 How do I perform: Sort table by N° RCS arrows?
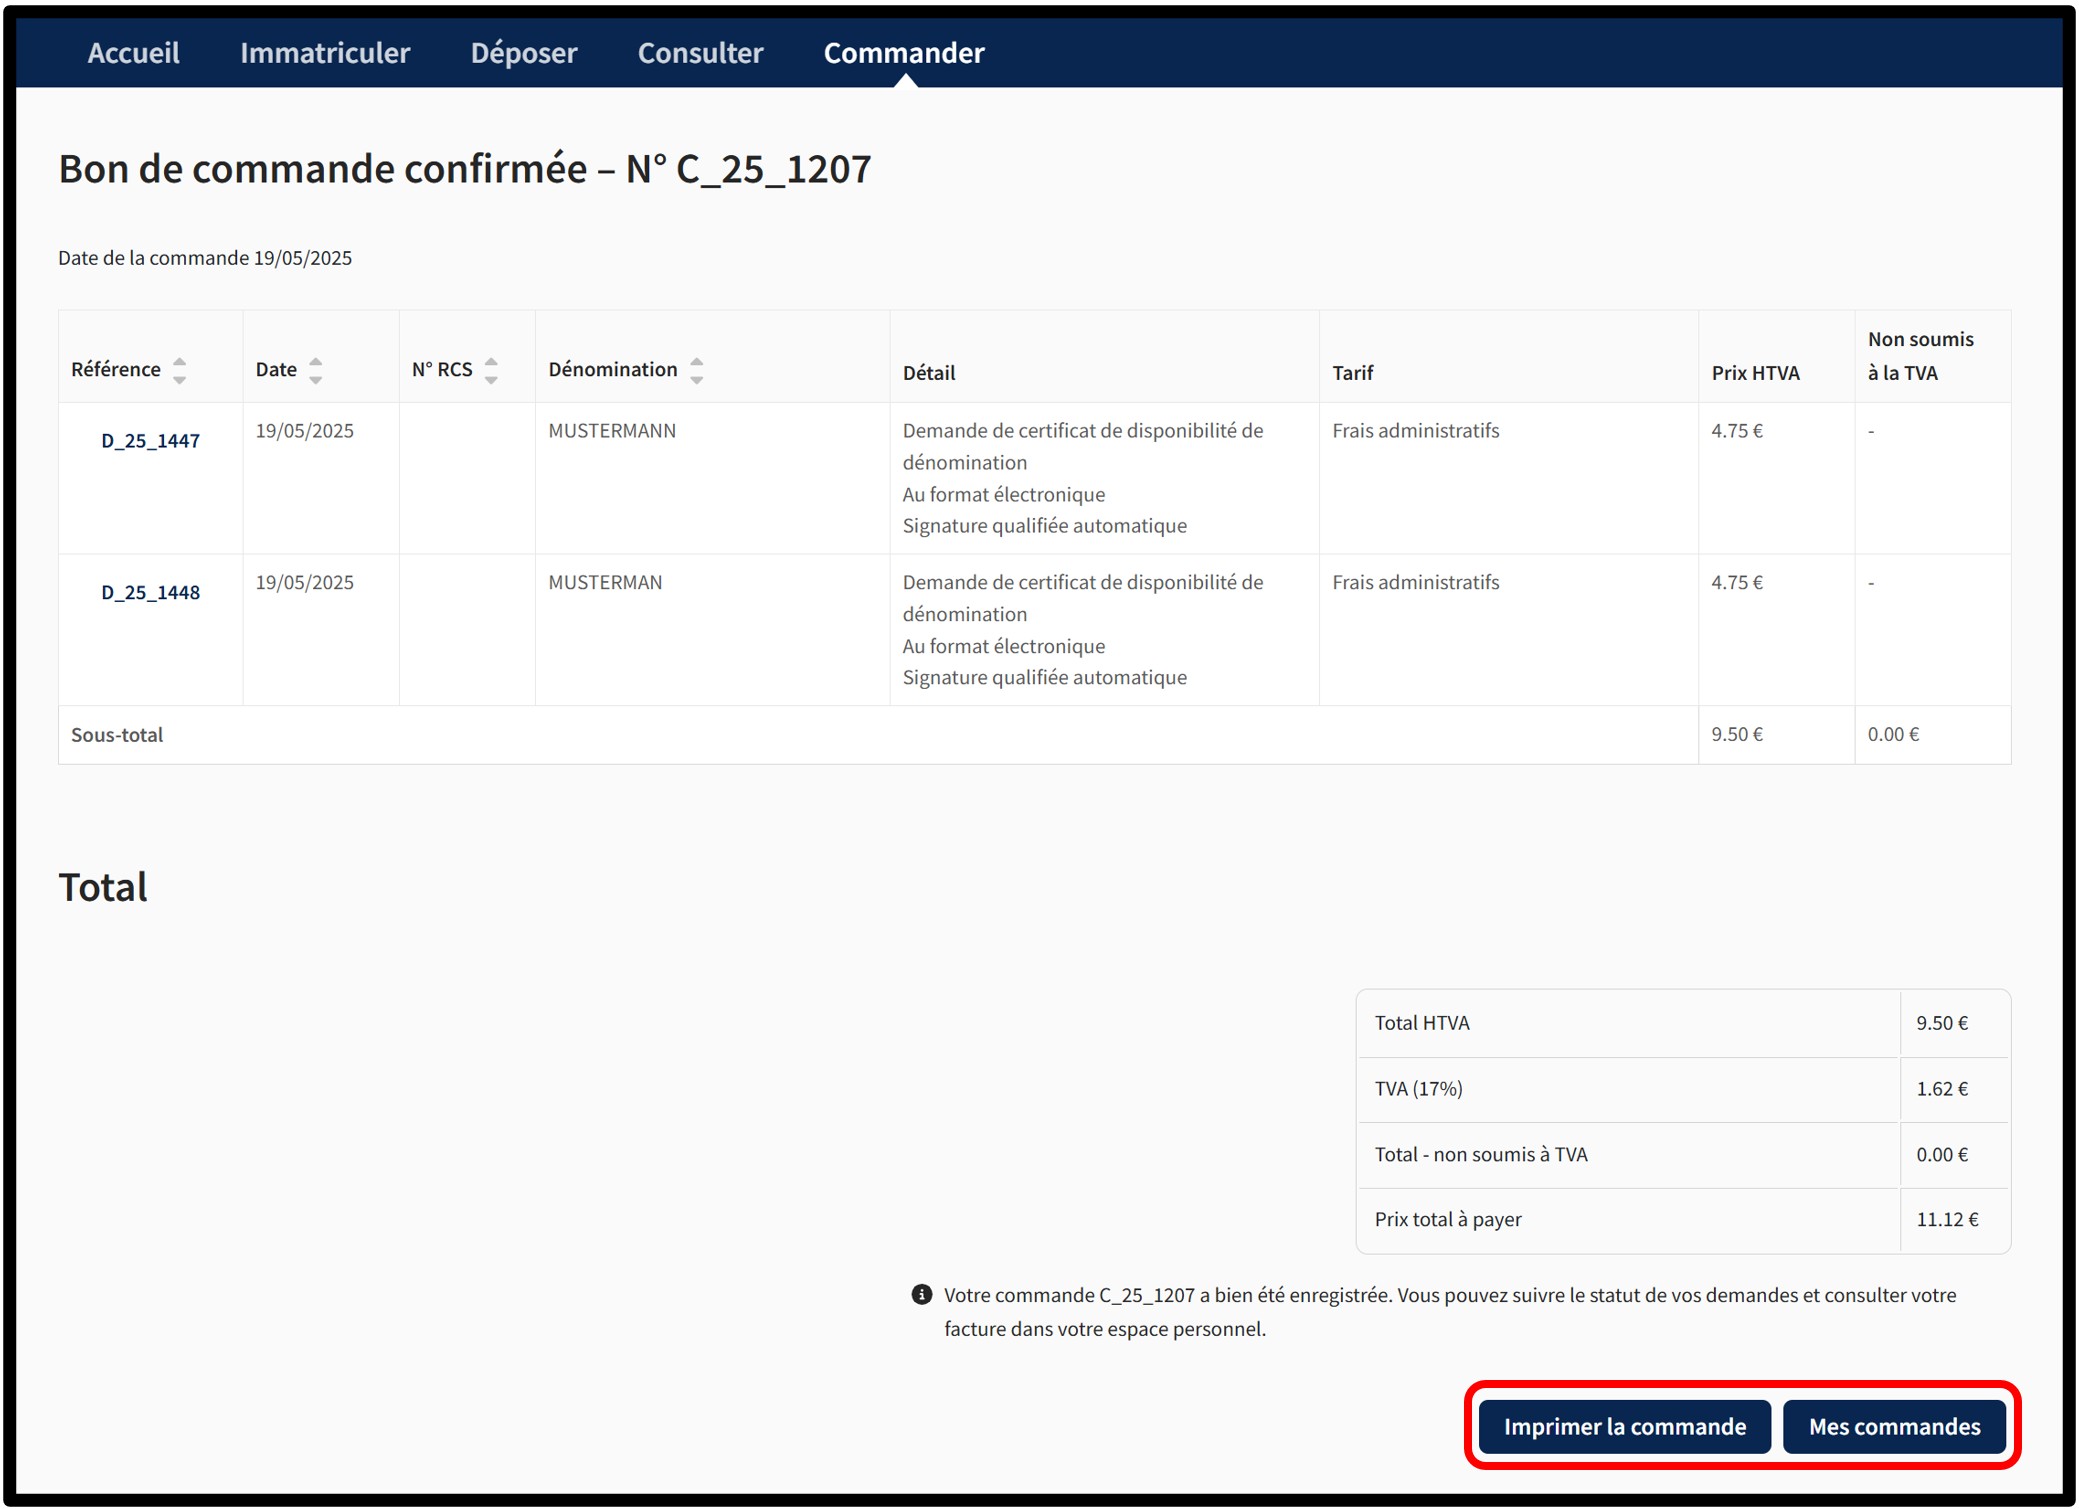point(491,370)
